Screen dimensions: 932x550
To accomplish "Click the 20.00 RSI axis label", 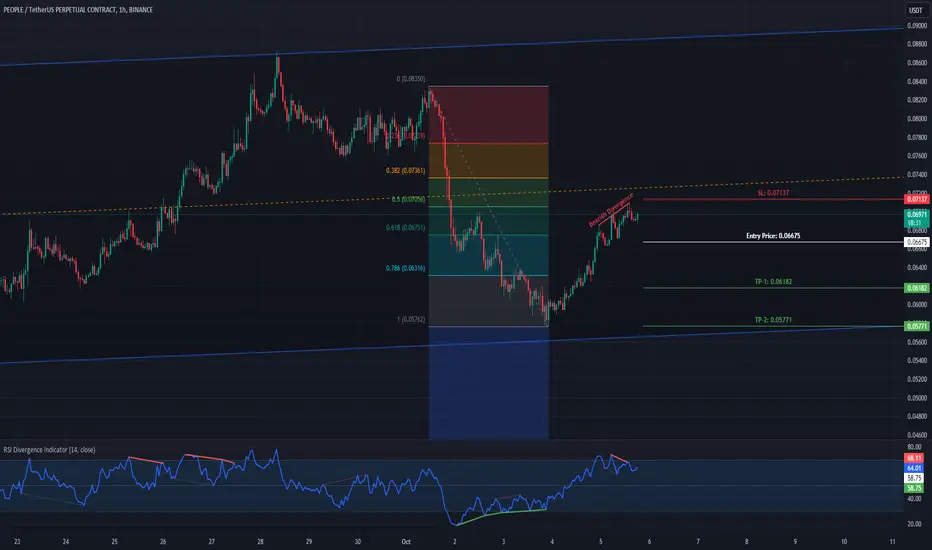I will click(x=914, y=524).
